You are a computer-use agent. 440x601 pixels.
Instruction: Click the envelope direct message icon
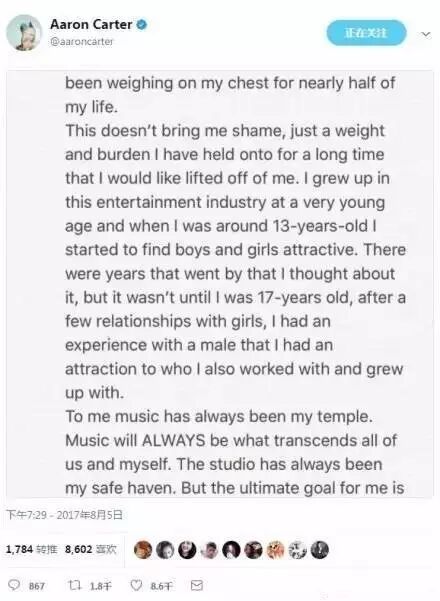[x=197, y=585]
